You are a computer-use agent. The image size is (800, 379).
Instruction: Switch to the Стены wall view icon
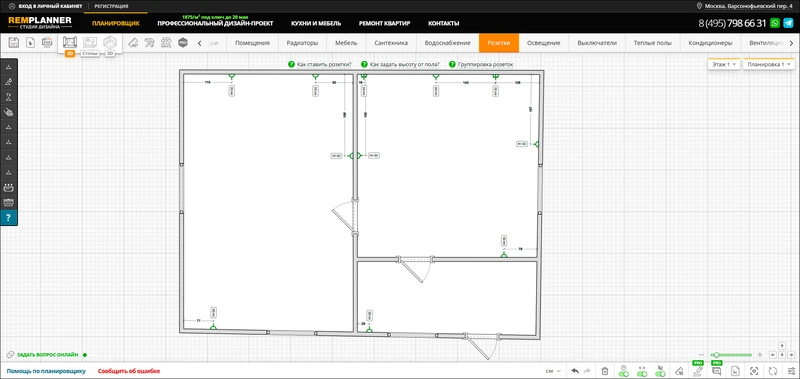tap(90, 42)
